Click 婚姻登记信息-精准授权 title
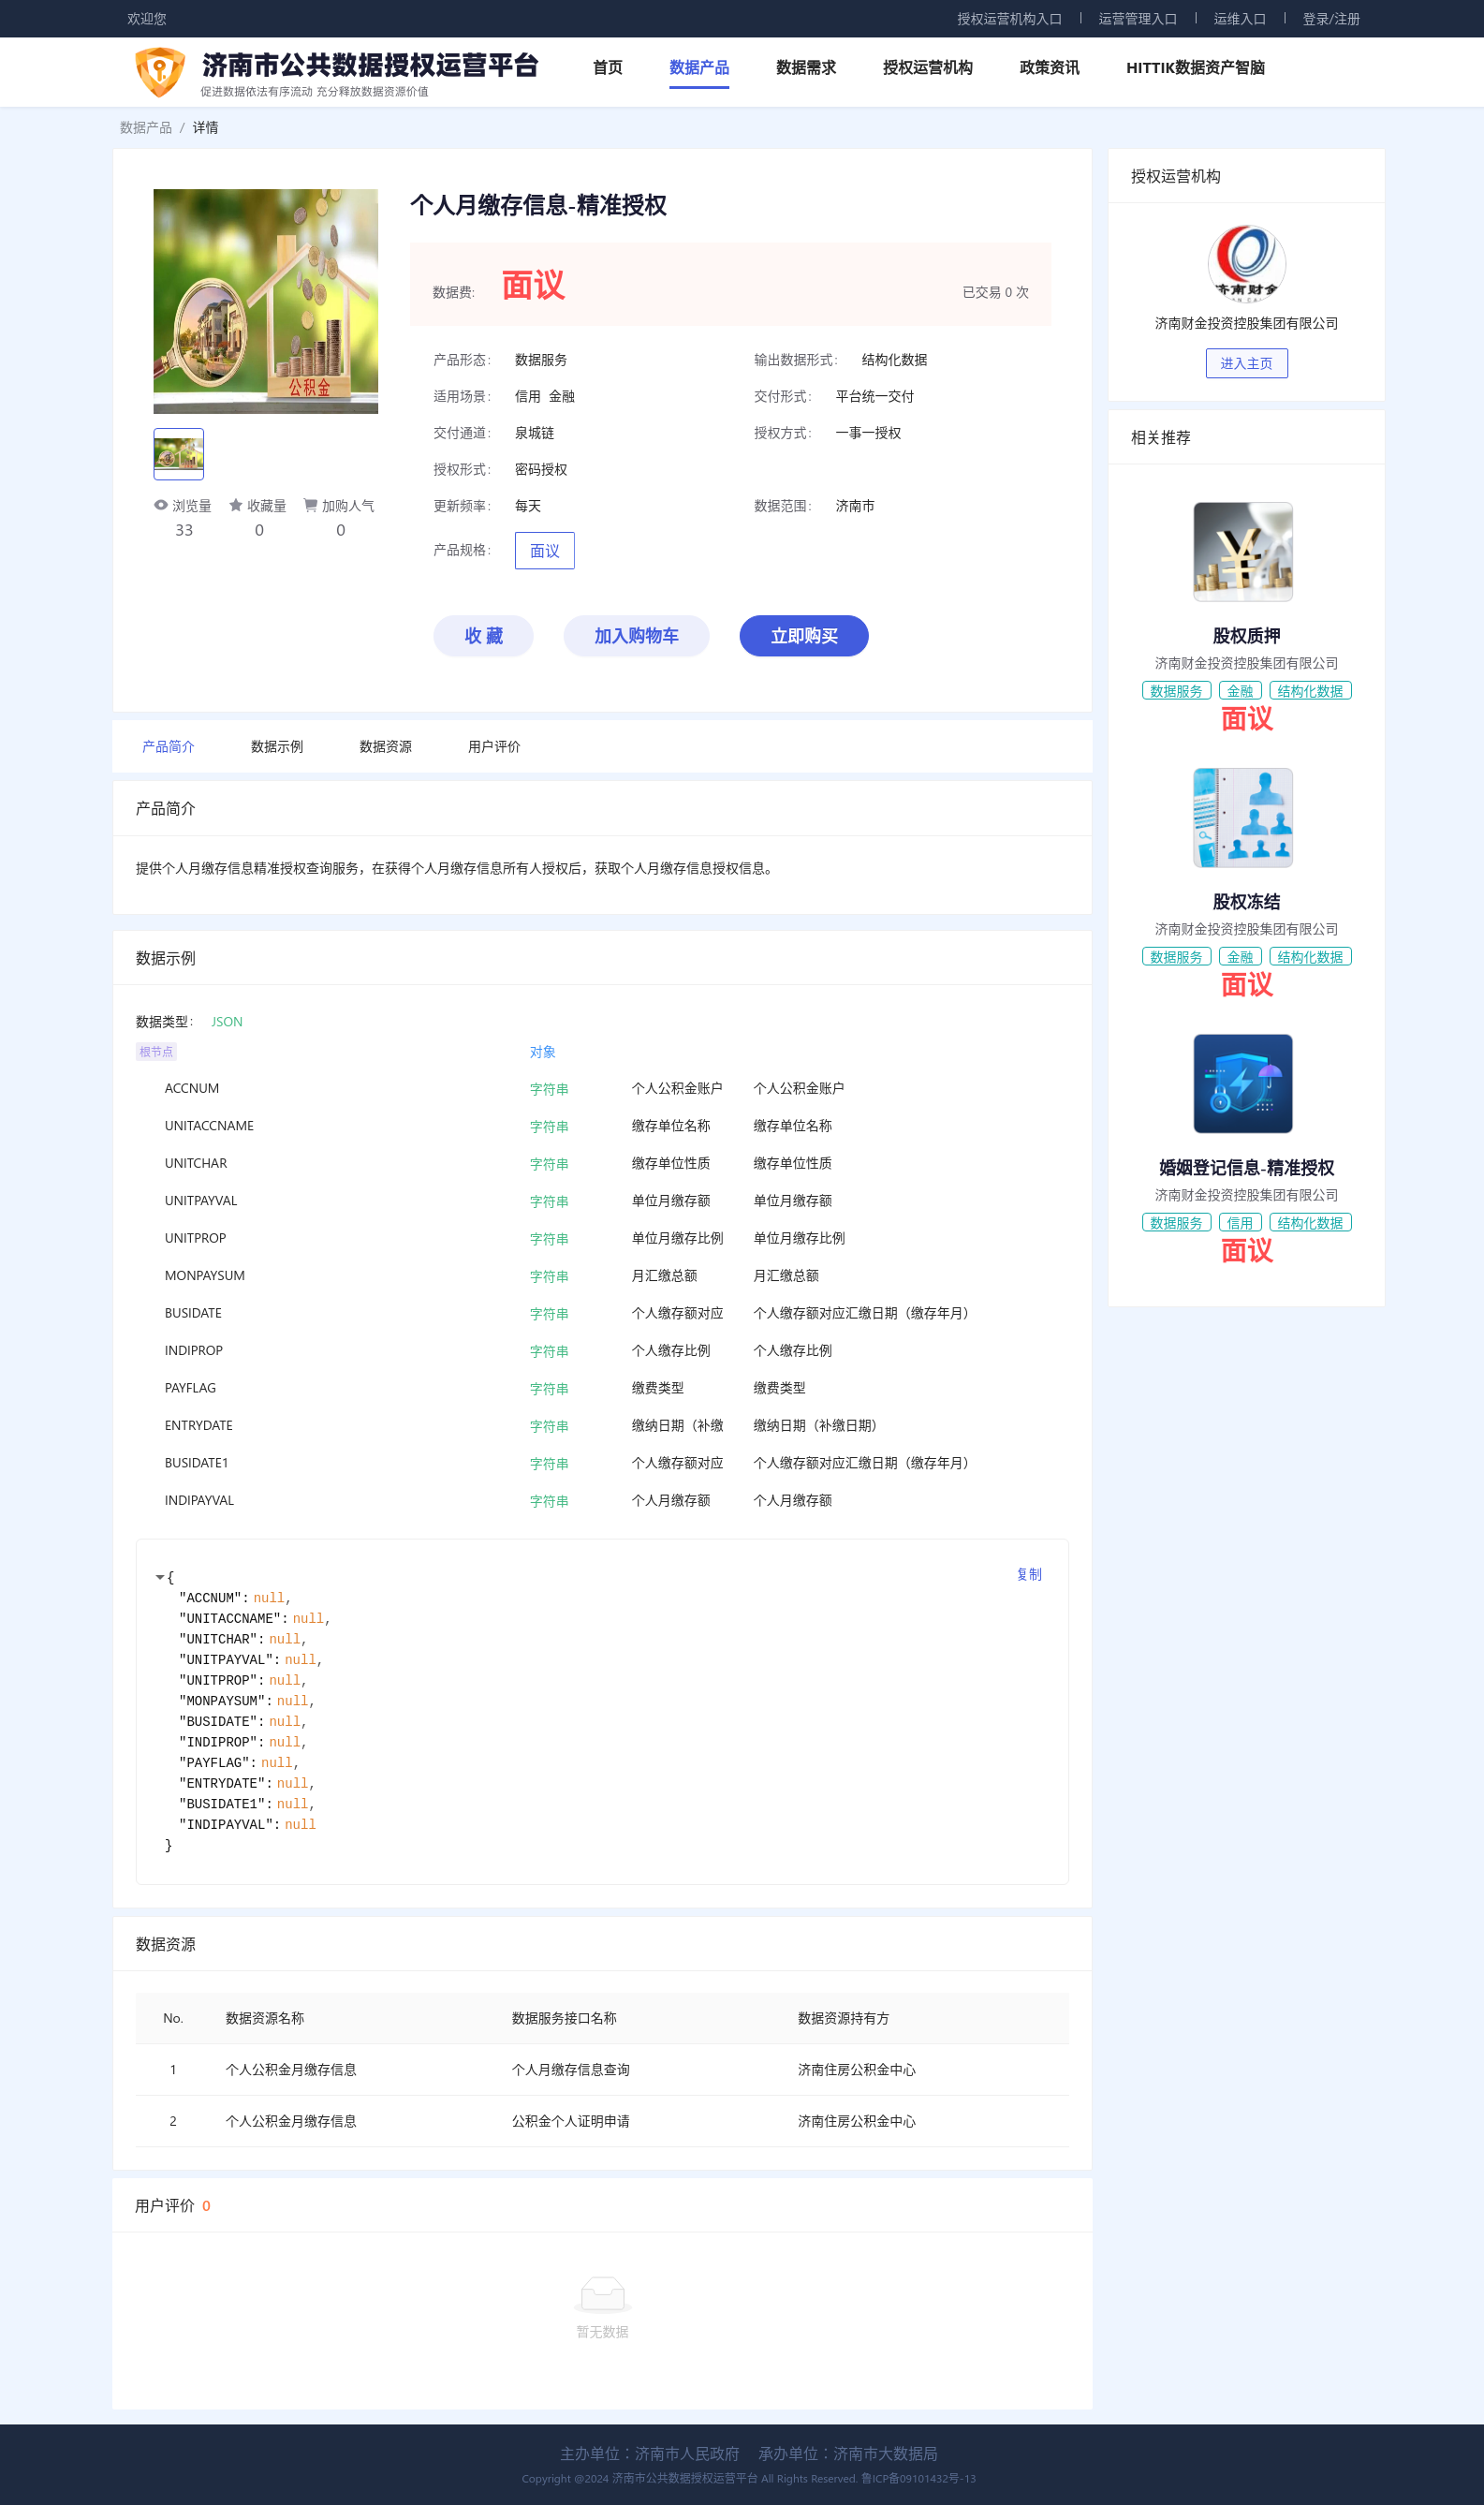The width and height of the screenshot is (1484, 2505). [1246, 1168]
